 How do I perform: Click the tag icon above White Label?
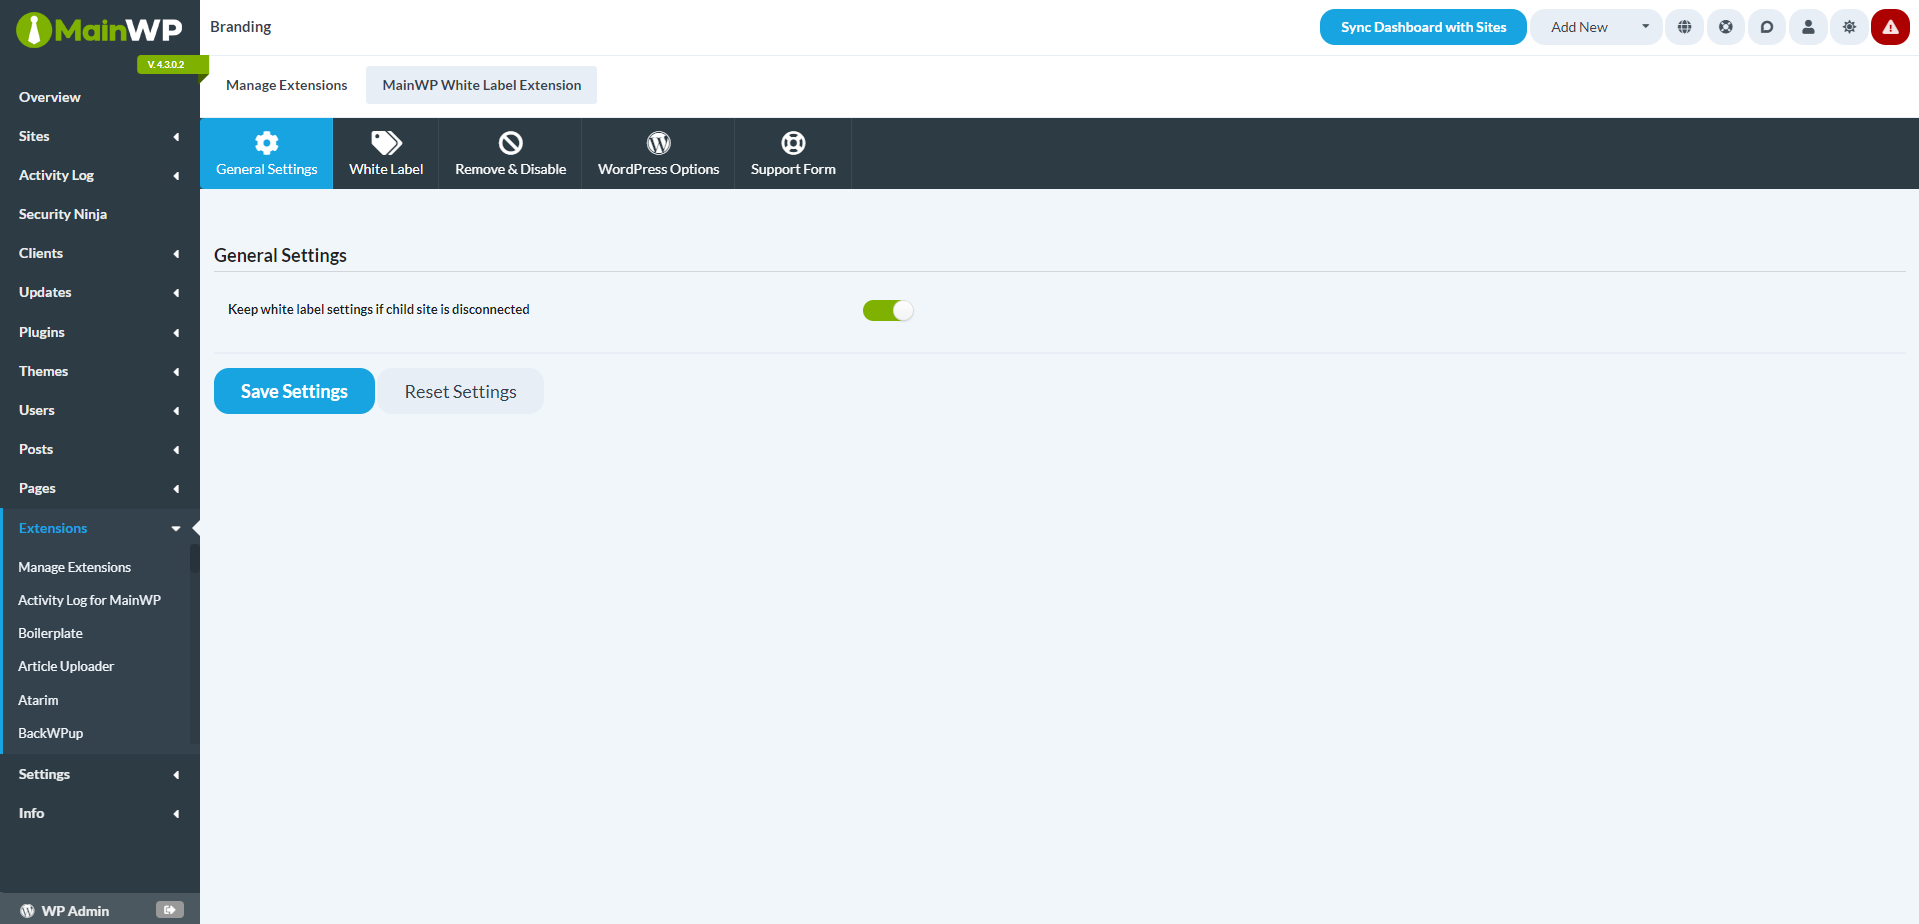tap(386, 143)
